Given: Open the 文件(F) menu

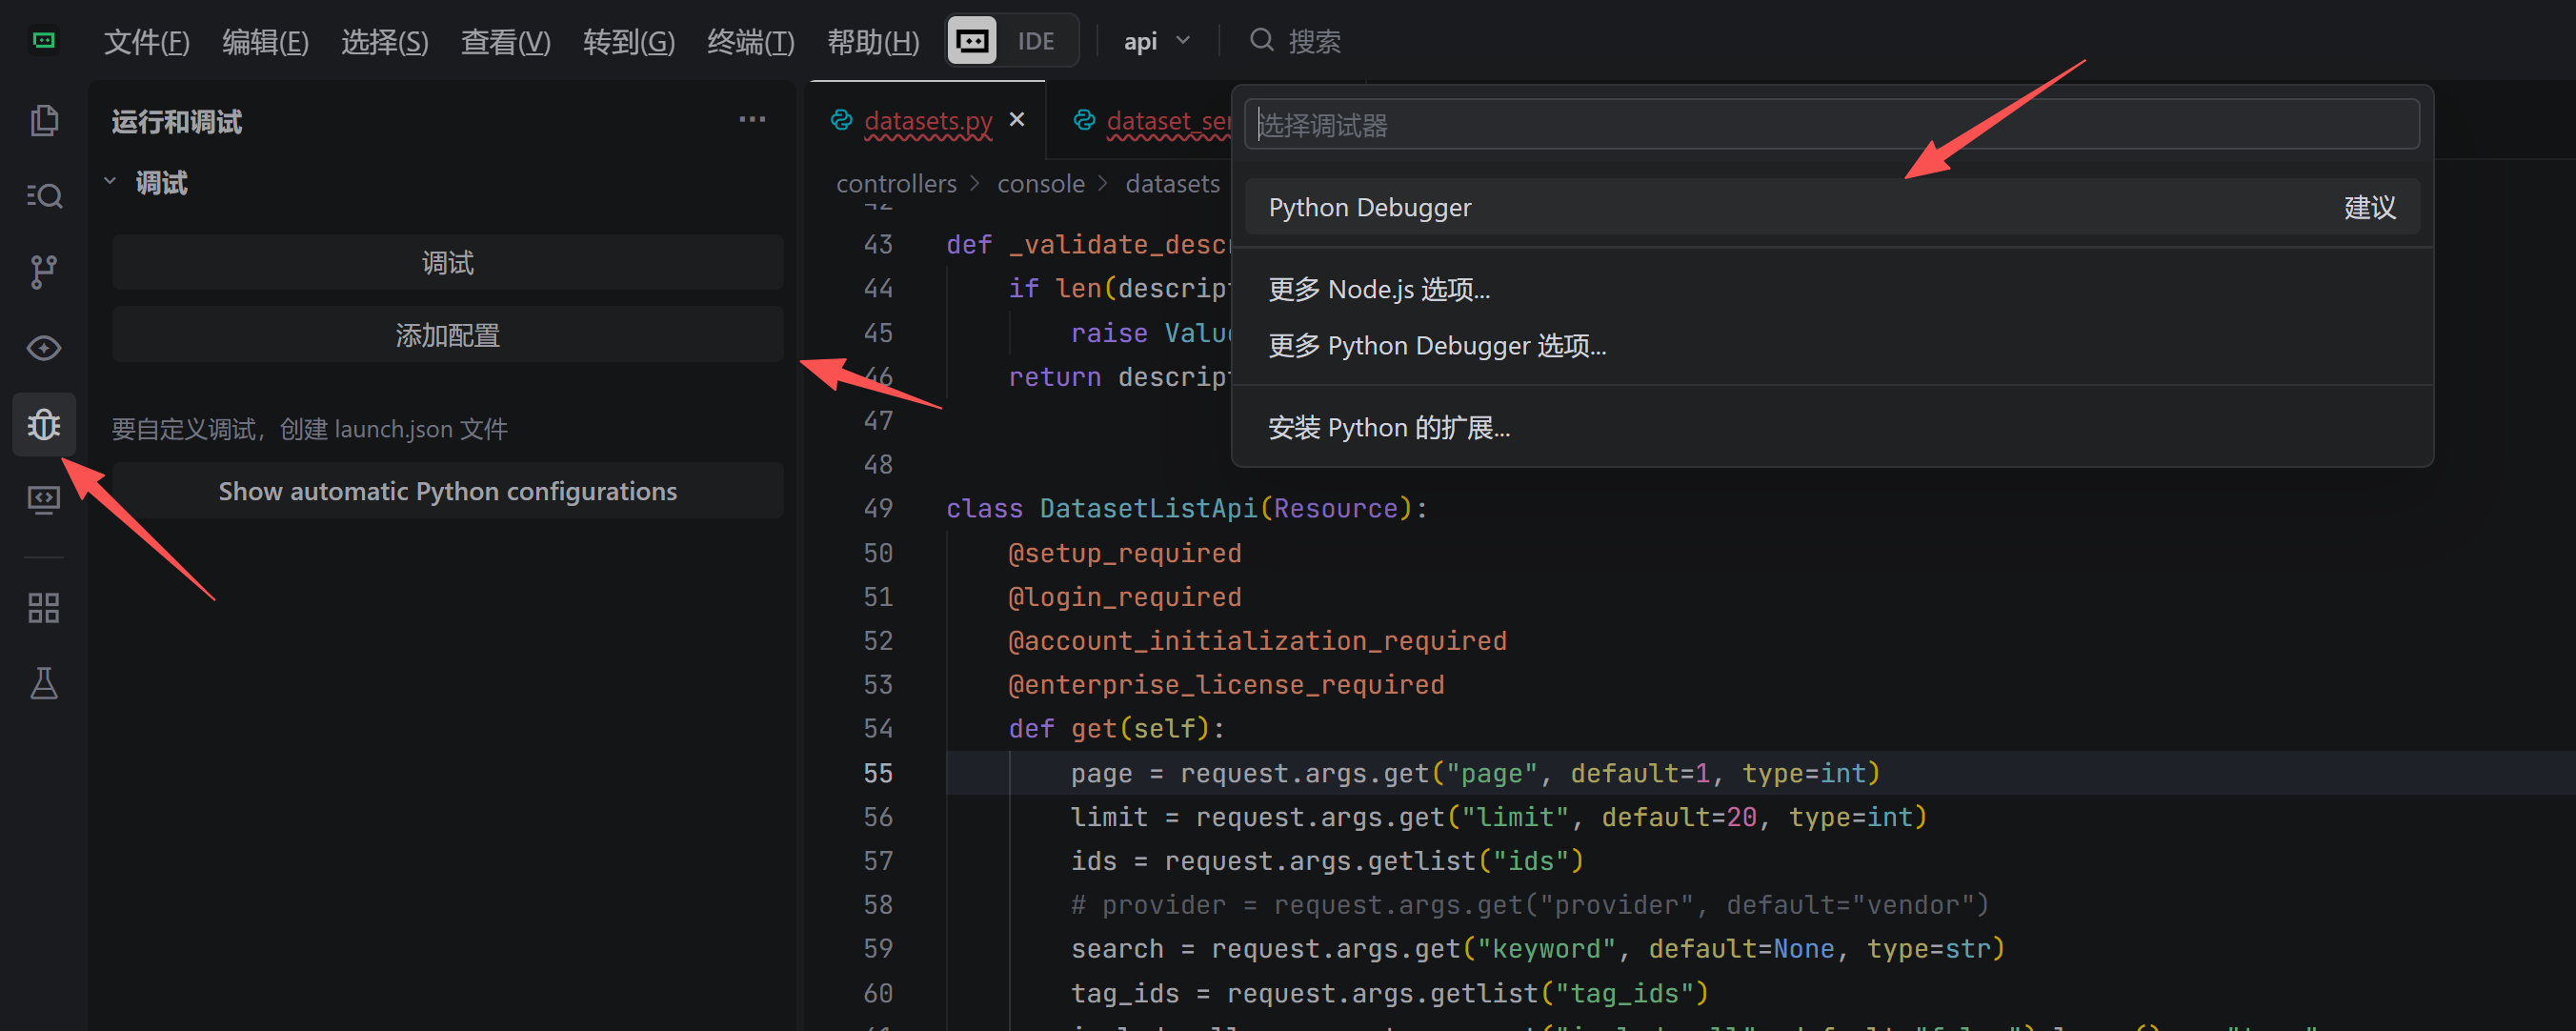Looking at the screenshot, I should [x=146, y=41].
